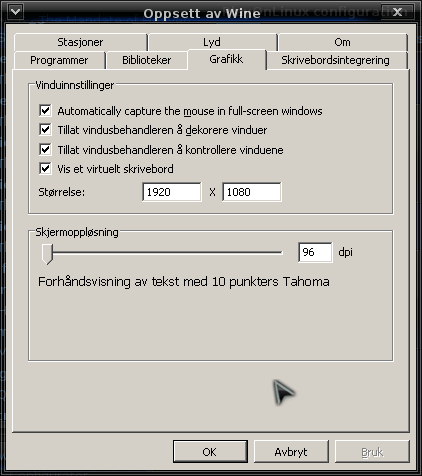Image resolution: width=422 pixels, height=476 pixels.
Task: Confirm settings with the OK button
Action: point(210,452)
